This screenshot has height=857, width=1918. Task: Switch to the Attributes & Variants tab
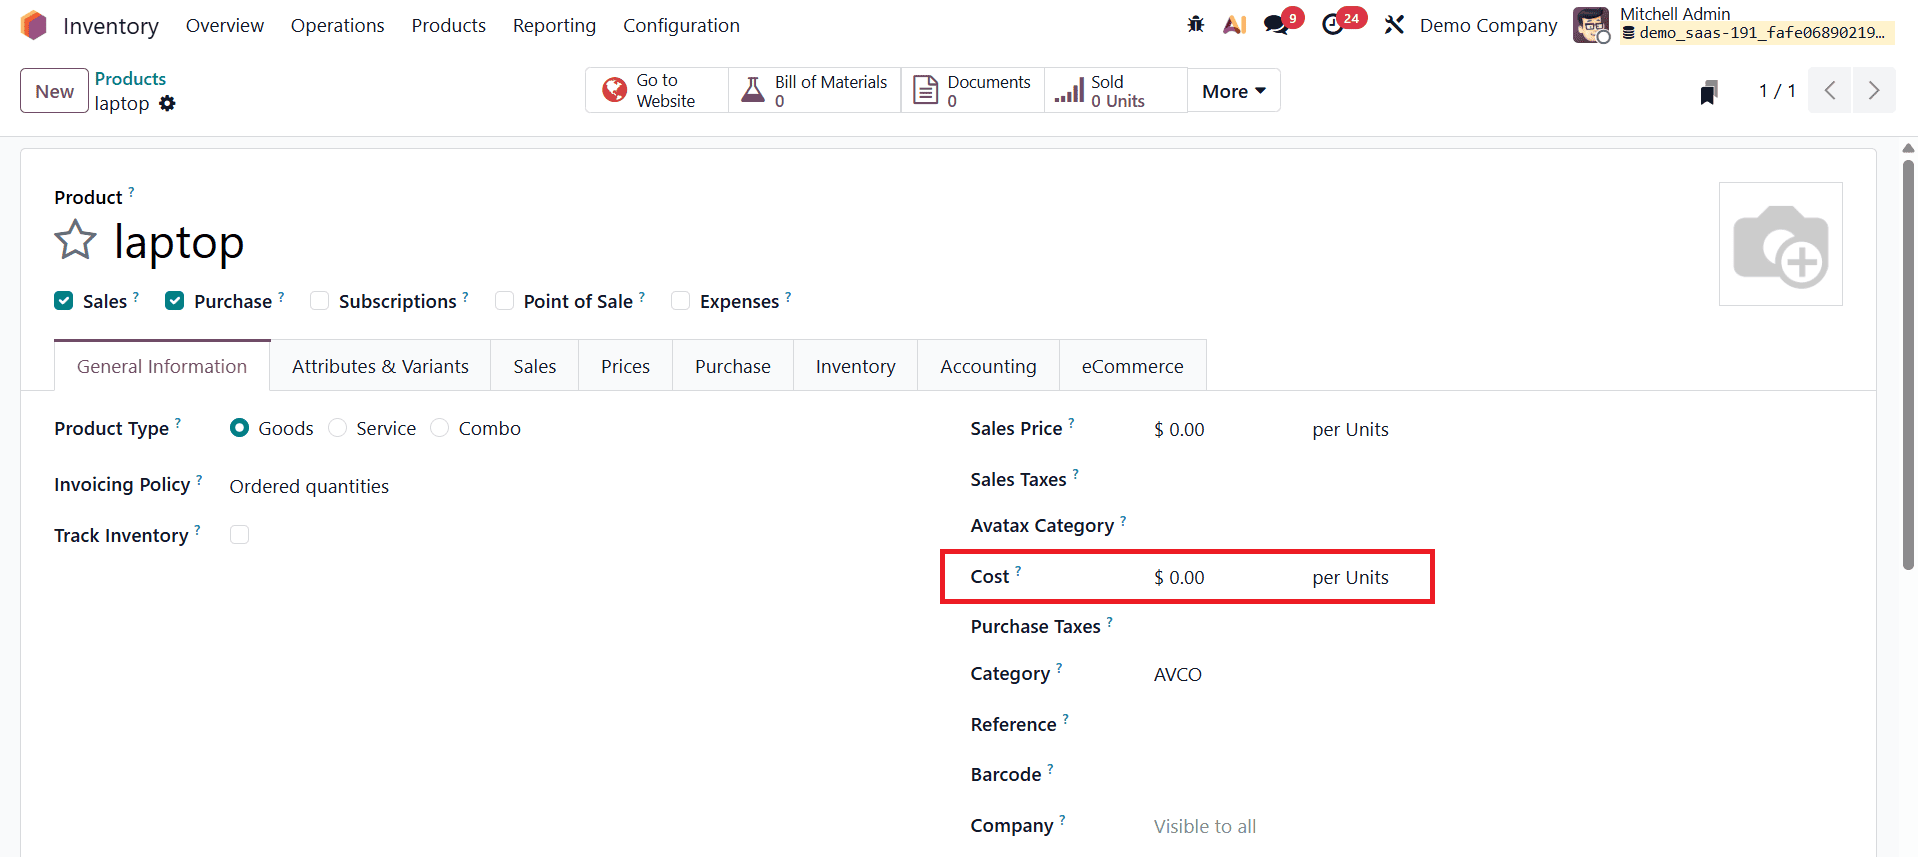pos(380,366)
